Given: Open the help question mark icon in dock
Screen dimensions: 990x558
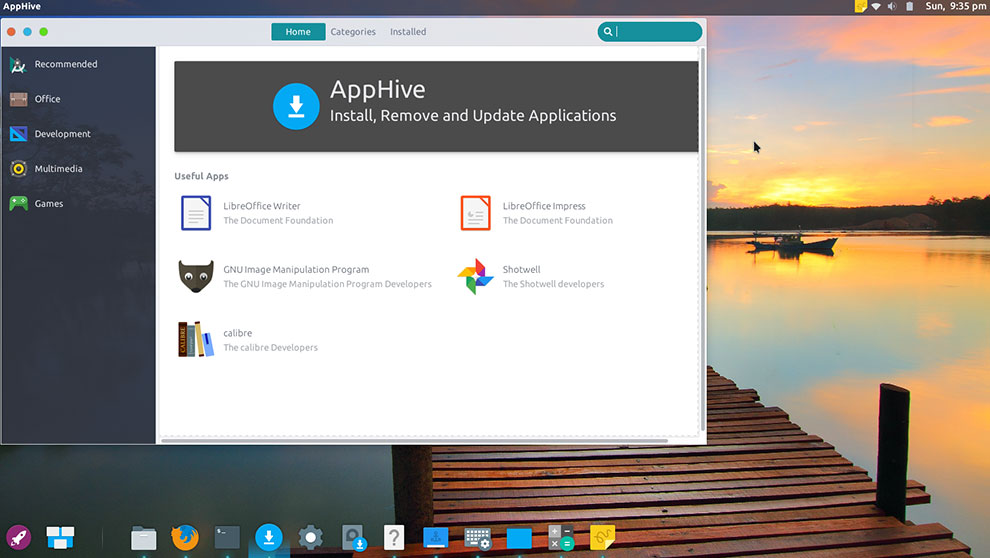Looking at the screenshot, I should pos(394,538).
